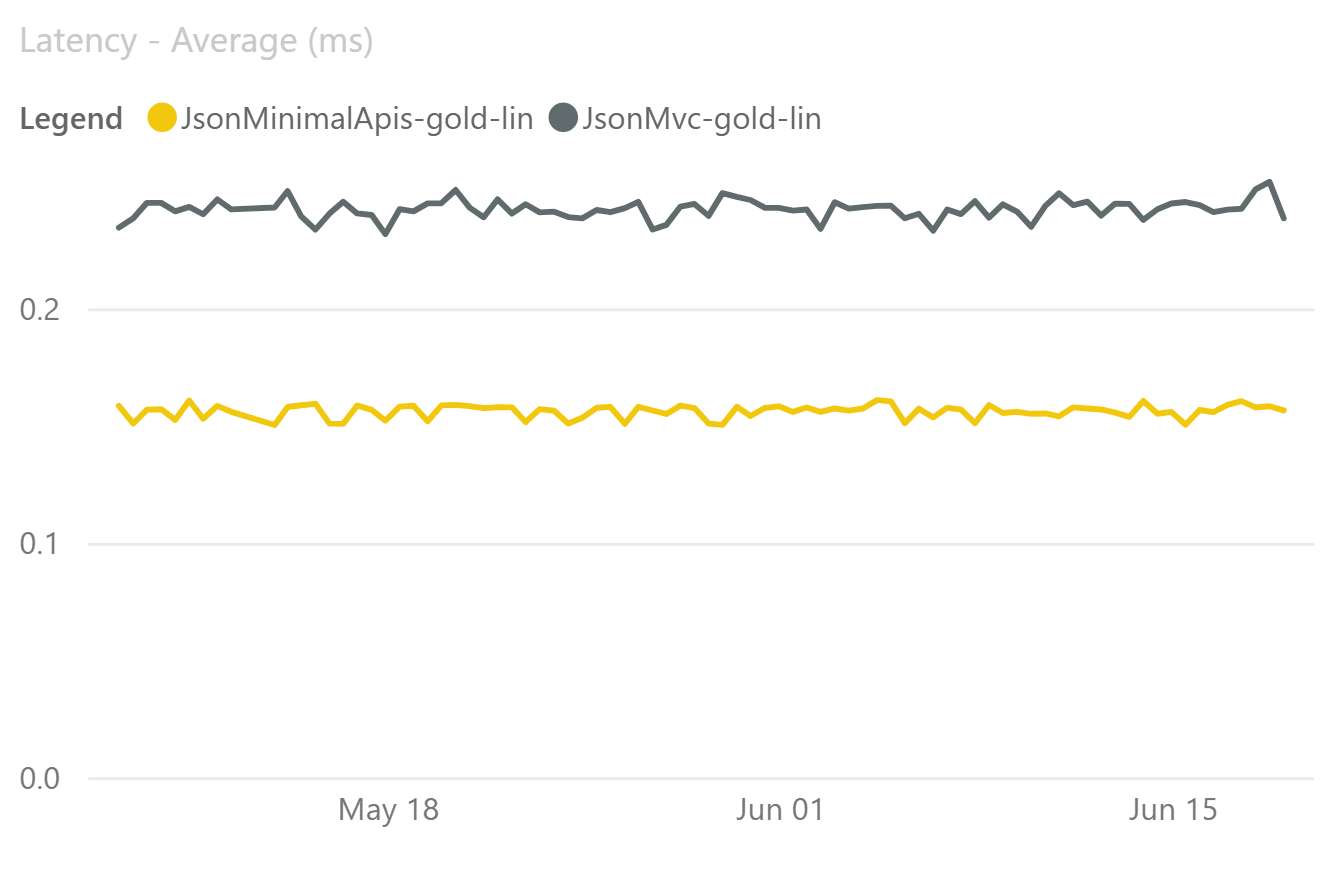Click the last point of the yellow line
The image size is (1343, 879).
click(x=1284, y=411)
